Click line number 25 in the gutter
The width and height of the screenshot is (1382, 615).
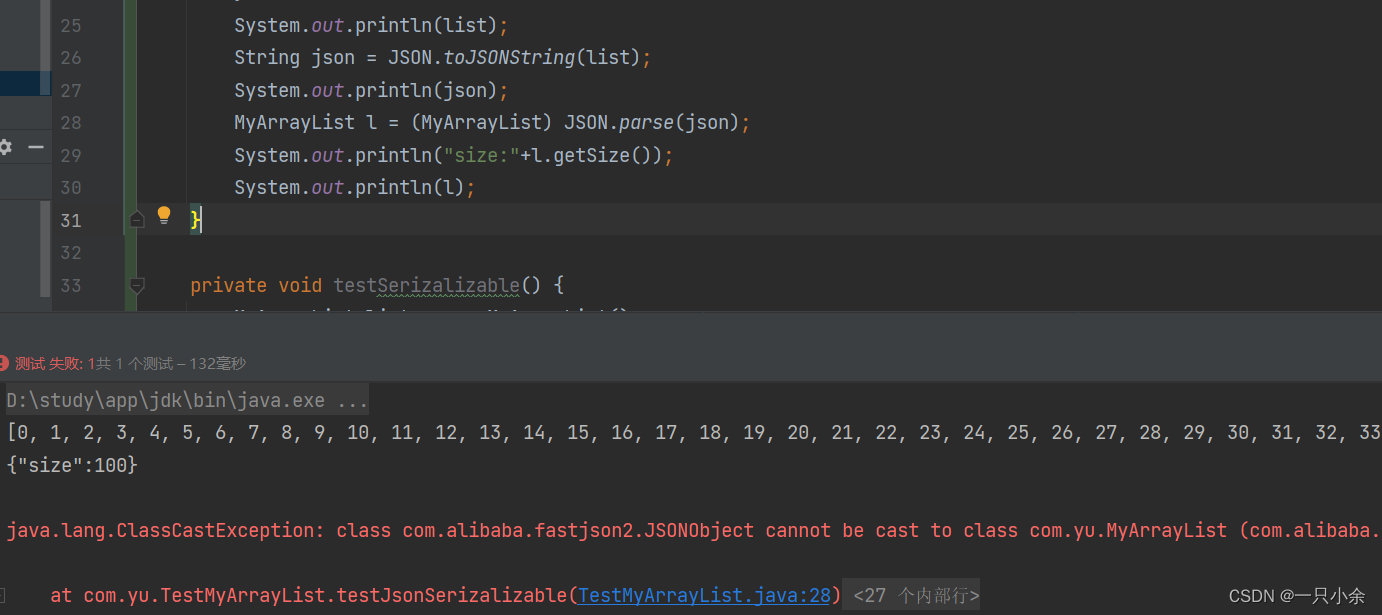pos(71,25)
